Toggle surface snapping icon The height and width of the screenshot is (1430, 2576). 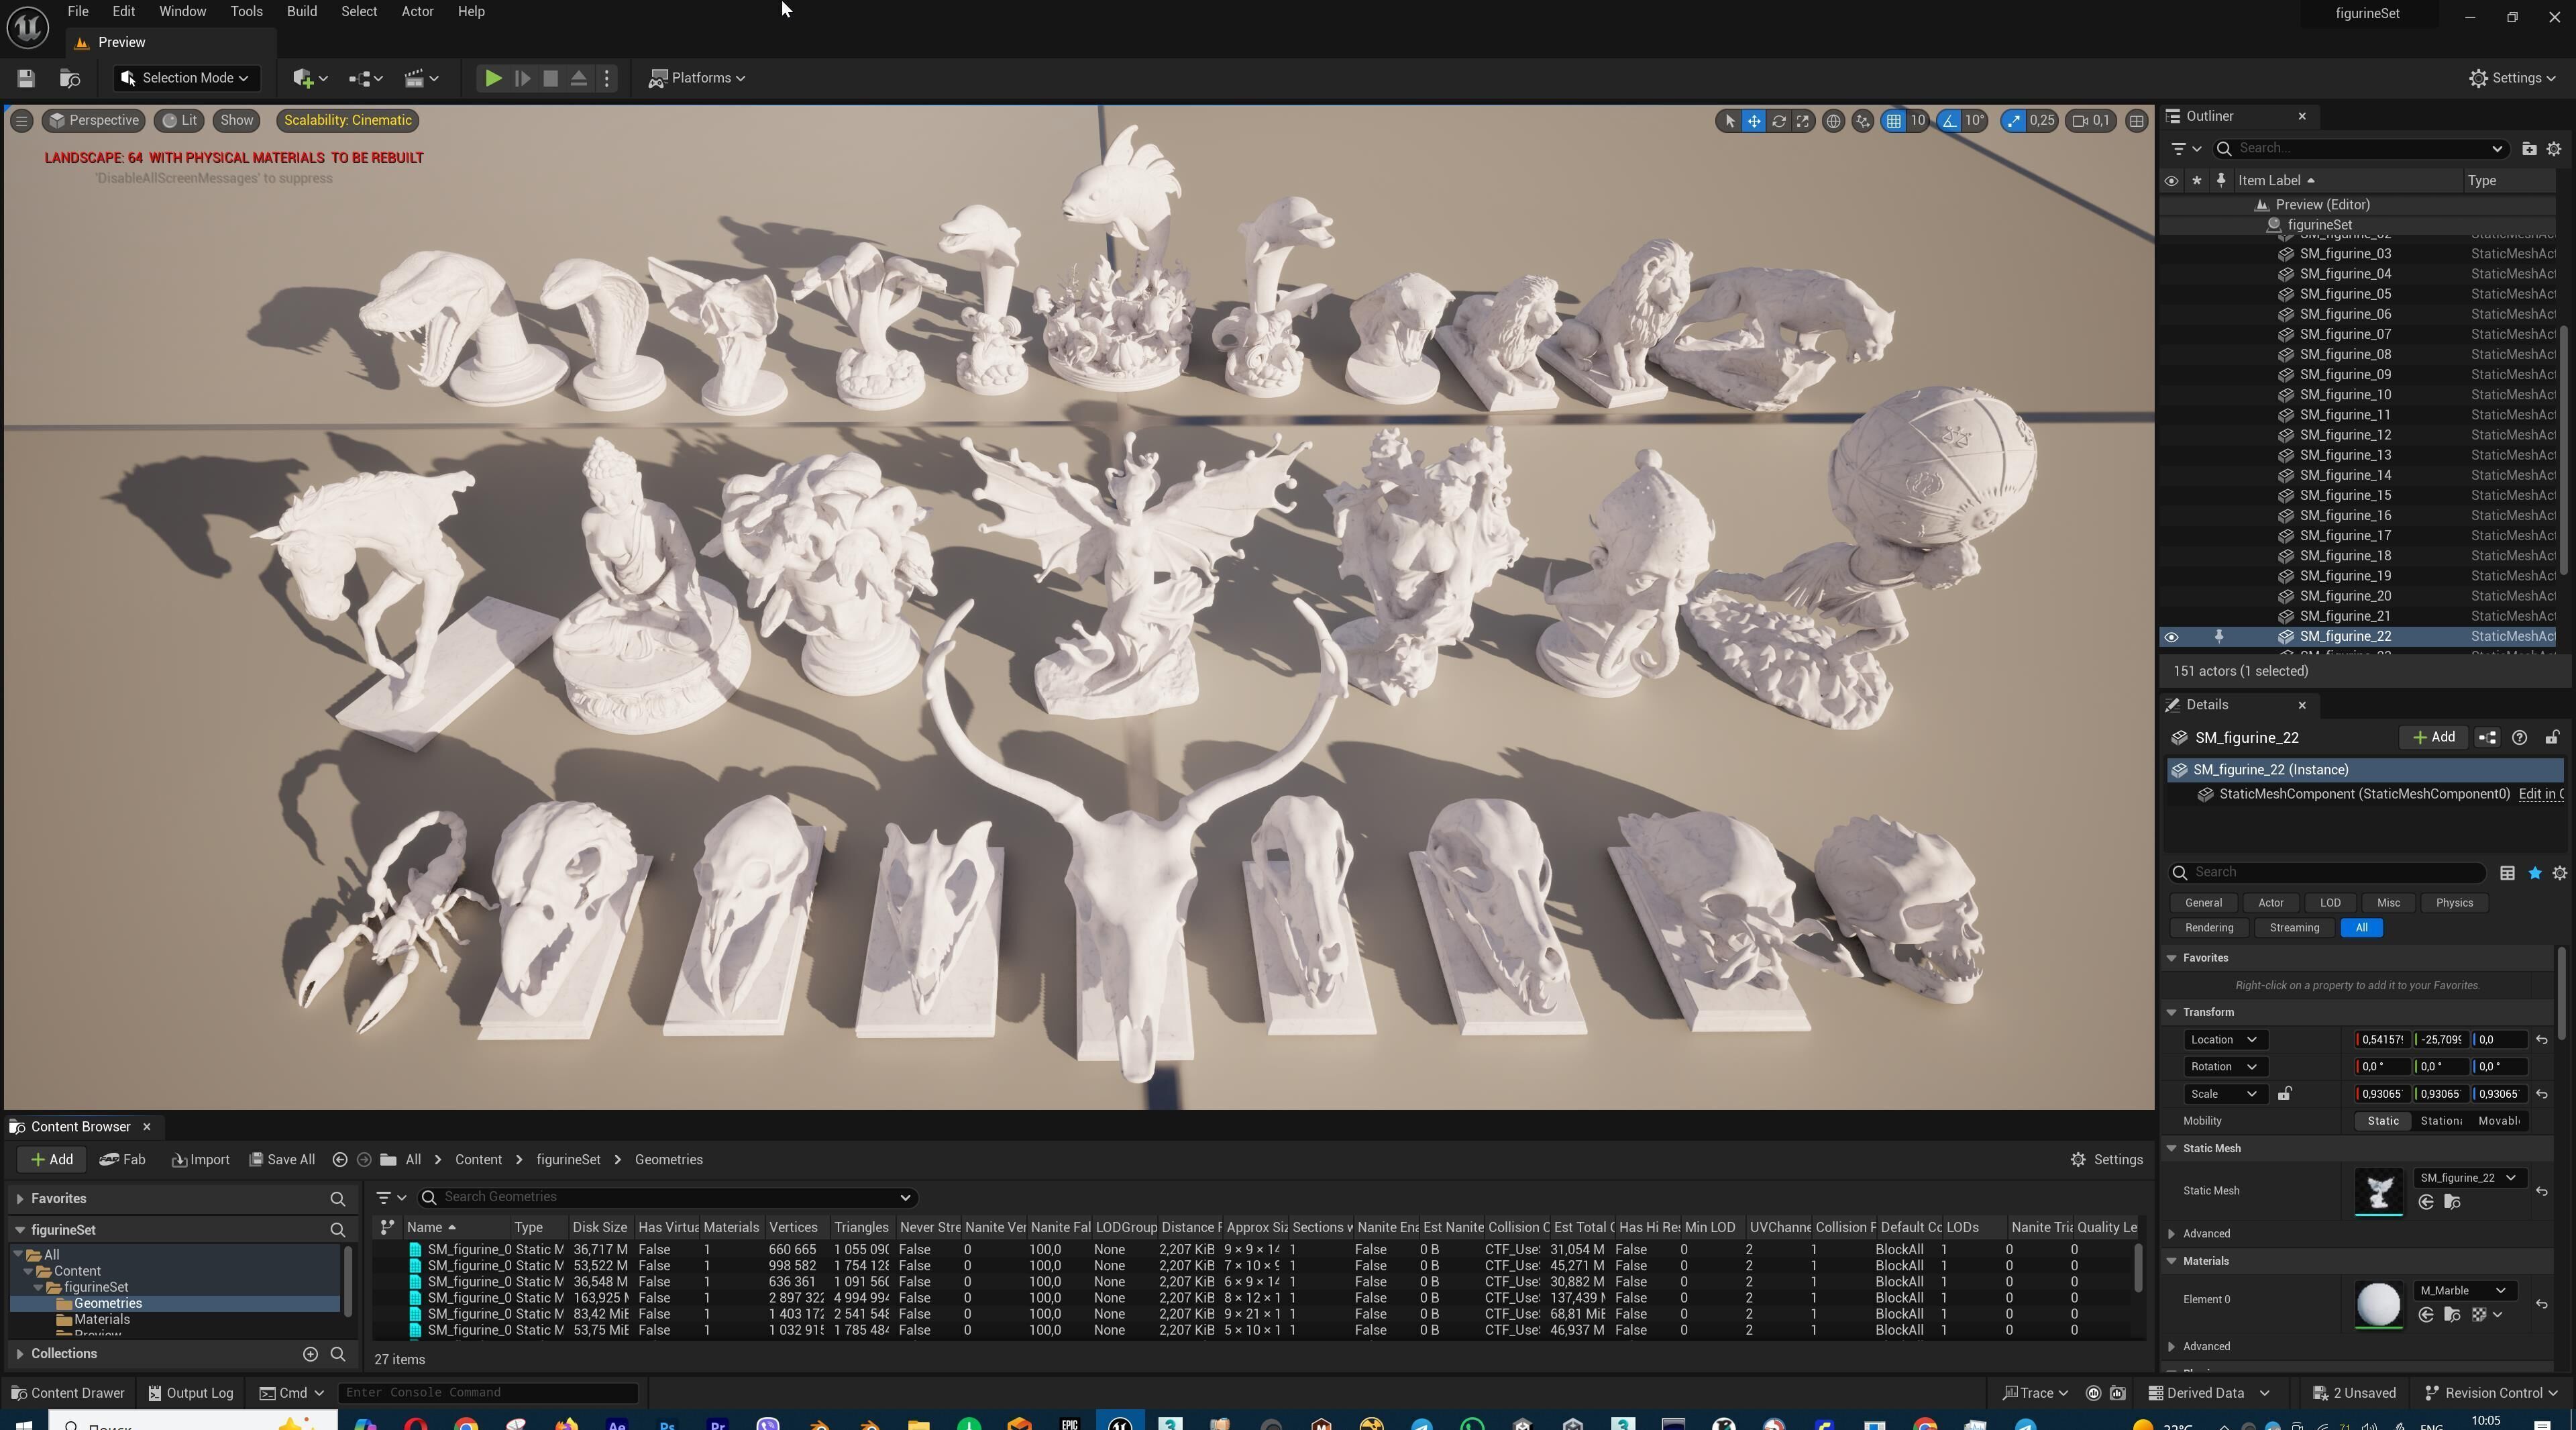pos(1862,121)
